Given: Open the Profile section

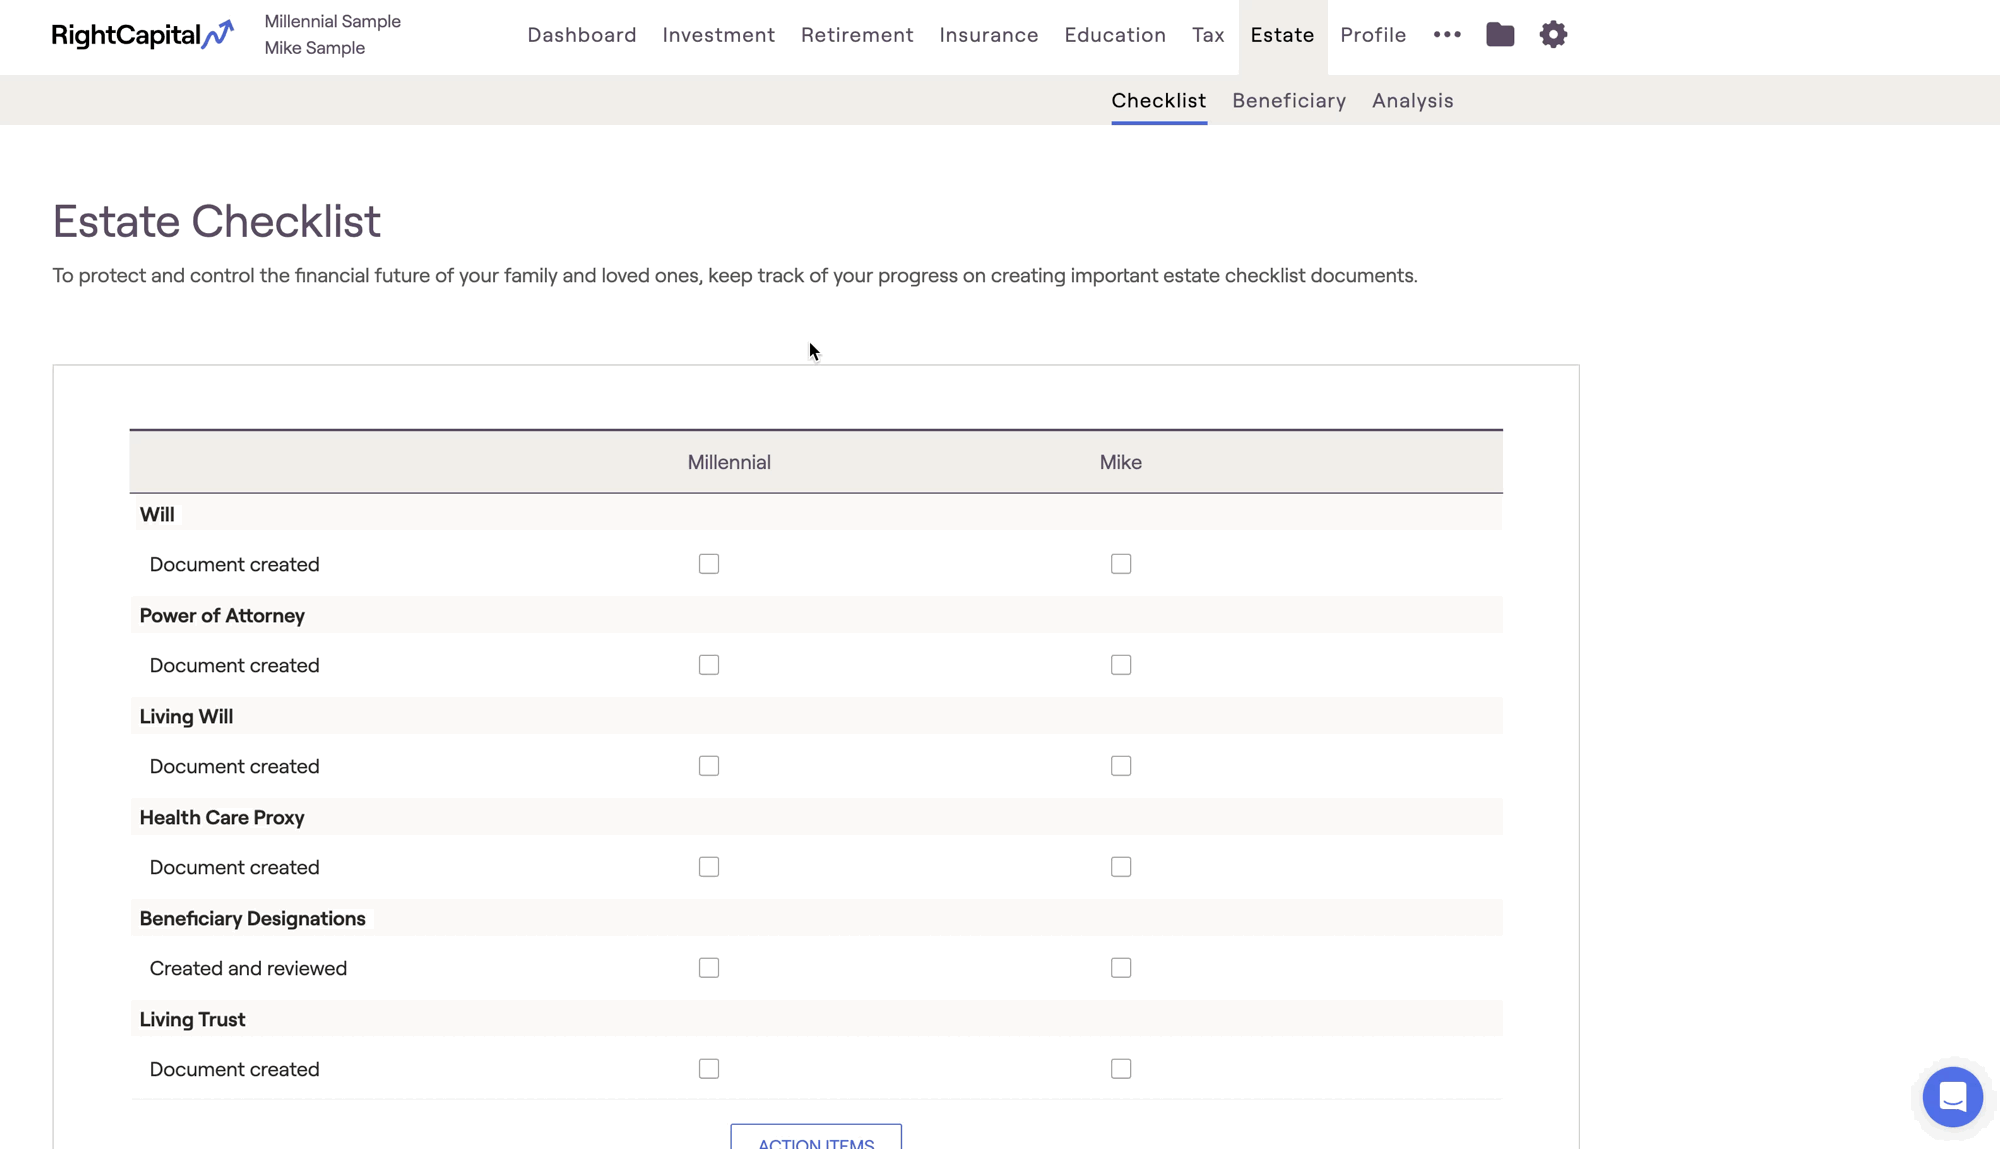Looking at the screenshot, I should tap(1372, 35).
